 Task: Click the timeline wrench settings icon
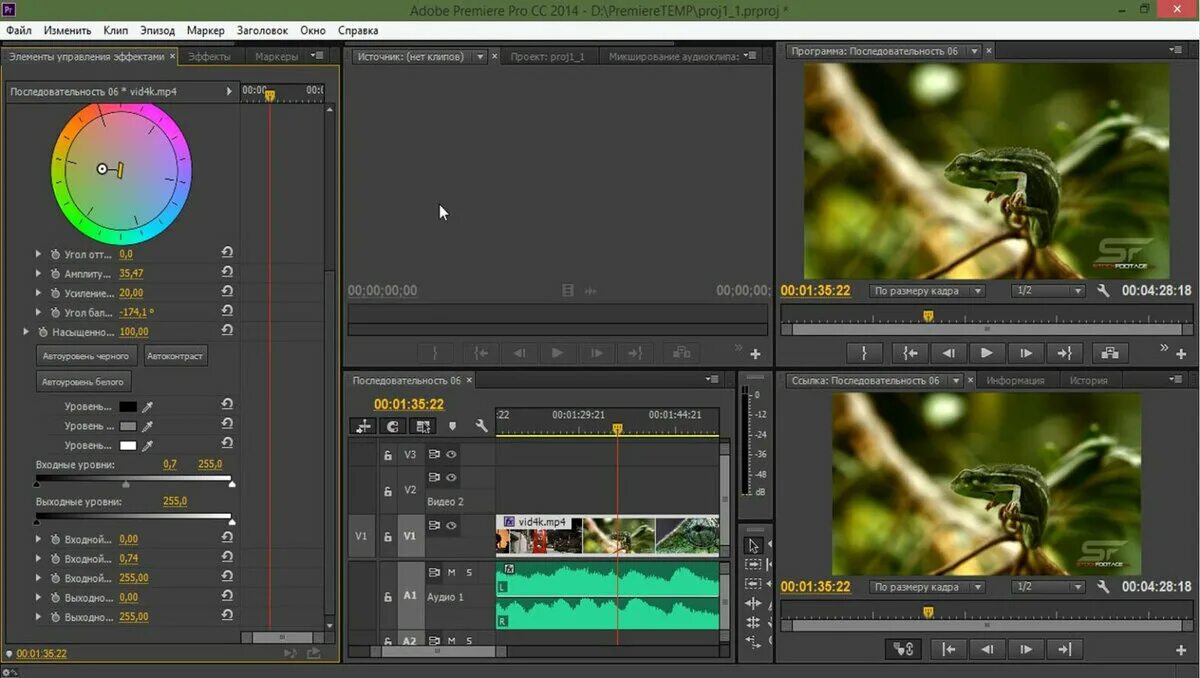[481, 426]
